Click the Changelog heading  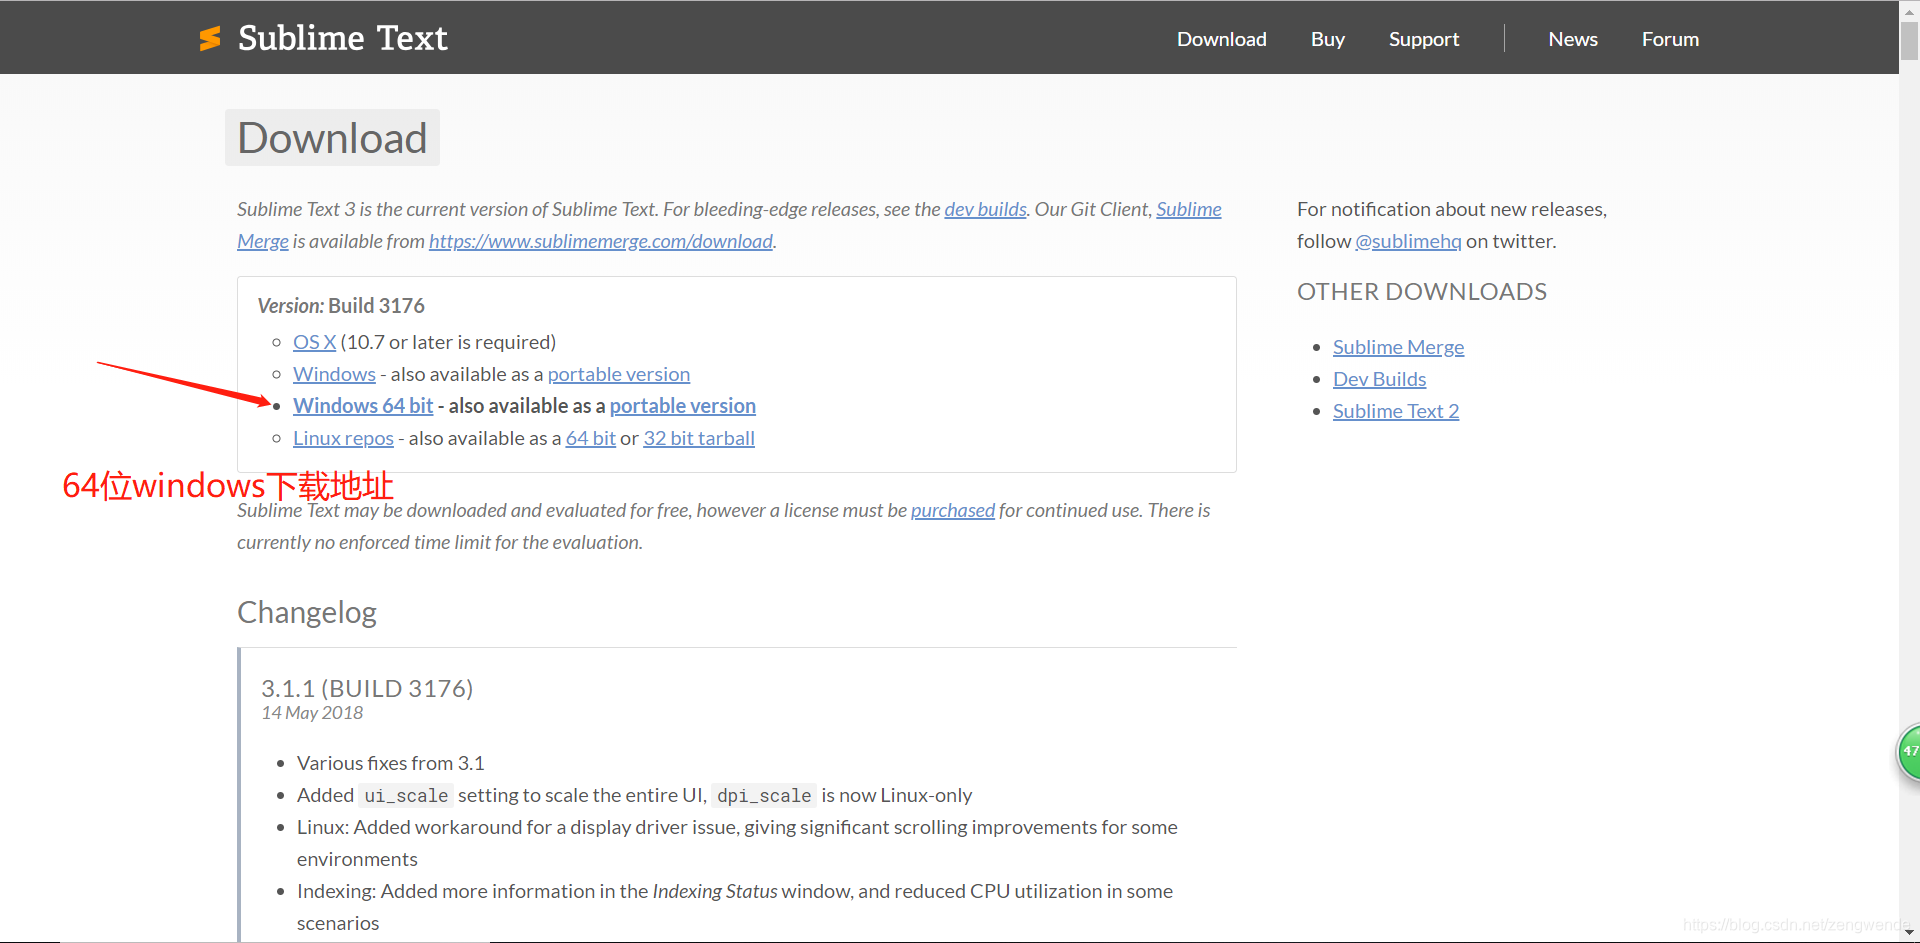pyautogui.click(x=307, y=612)
